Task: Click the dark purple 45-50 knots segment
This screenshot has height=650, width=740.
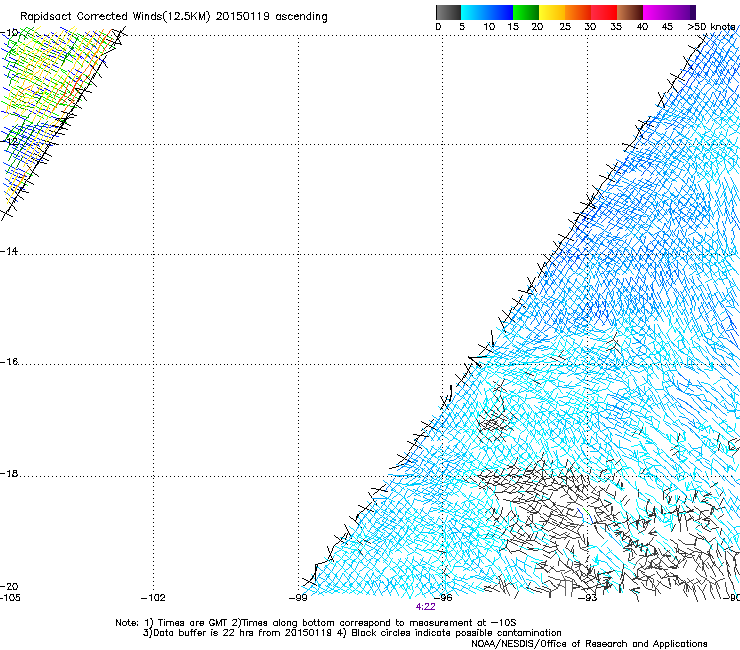Action: (682, 12)
